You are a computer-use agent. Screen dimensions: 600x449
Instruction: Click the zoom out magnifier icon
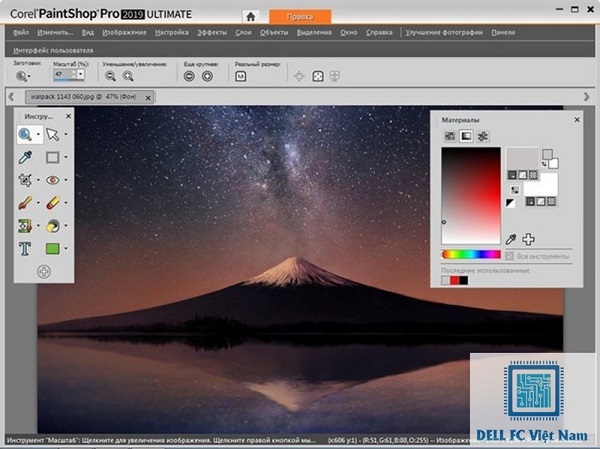[110, 76]
